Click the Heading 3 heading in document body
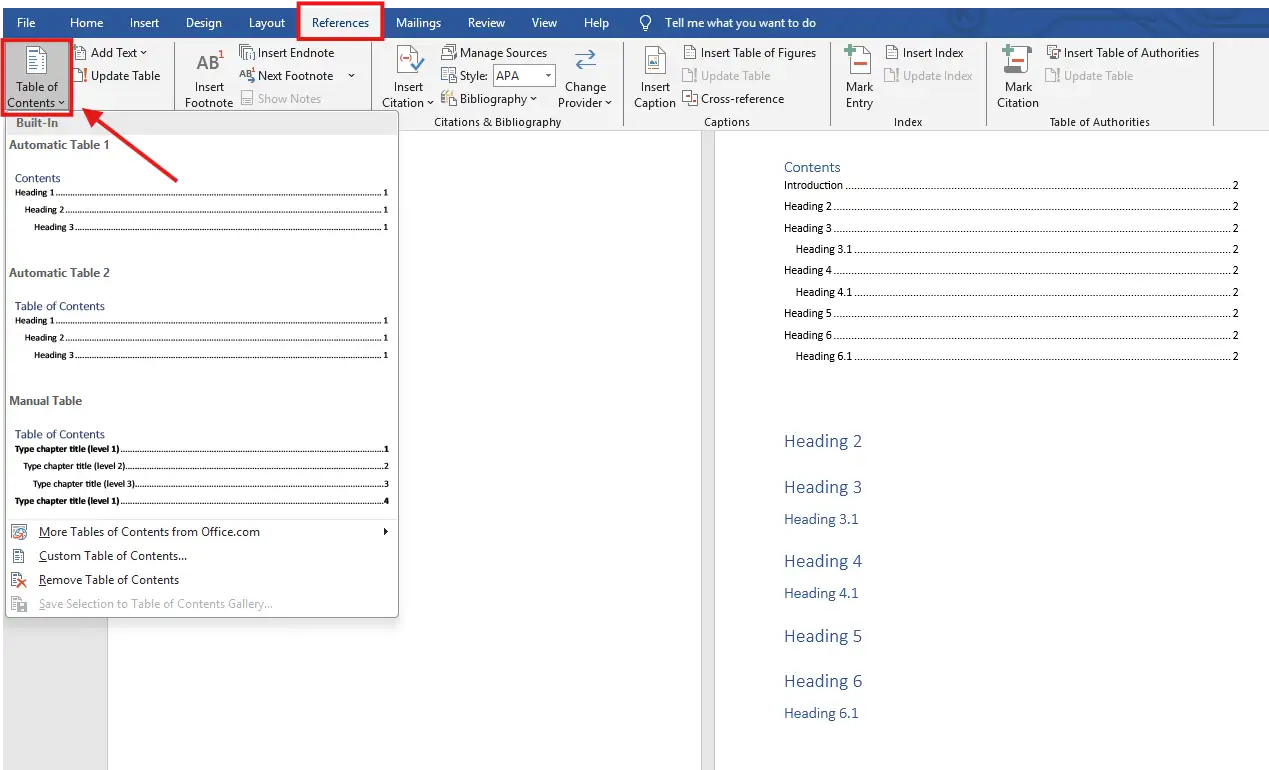Viewport: 1269px width, 770px height. (823, 487)
